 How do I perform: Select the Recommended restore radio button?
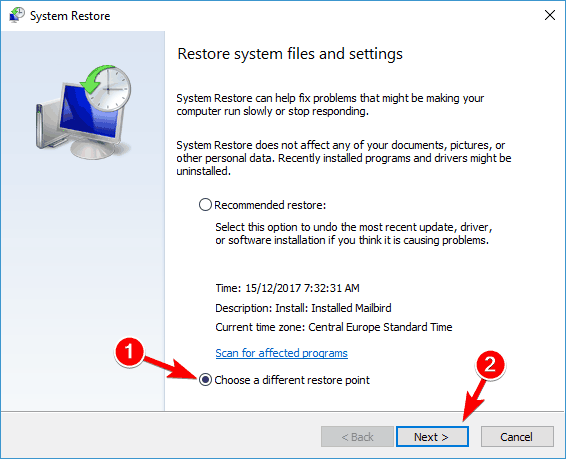(x=205, y=205)
